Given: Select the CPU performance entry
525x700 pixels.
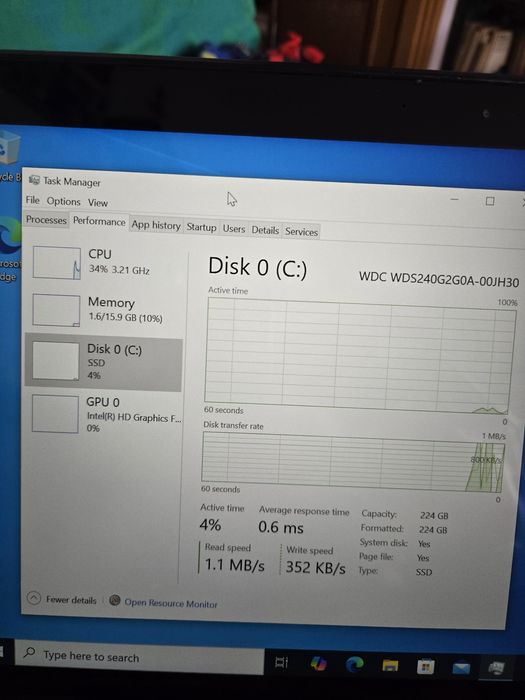Looking at the screenshot, I should point(105,263).
